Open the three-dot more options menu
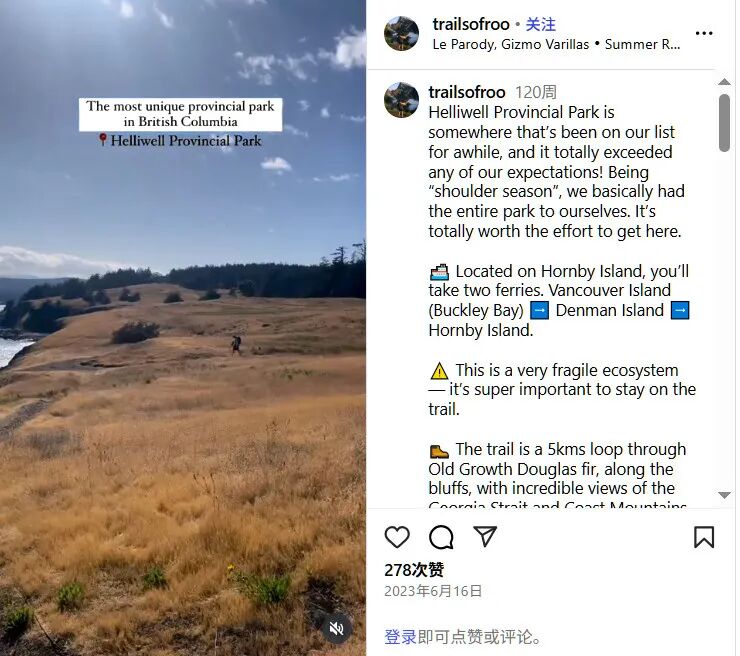 tap(704, 33)
